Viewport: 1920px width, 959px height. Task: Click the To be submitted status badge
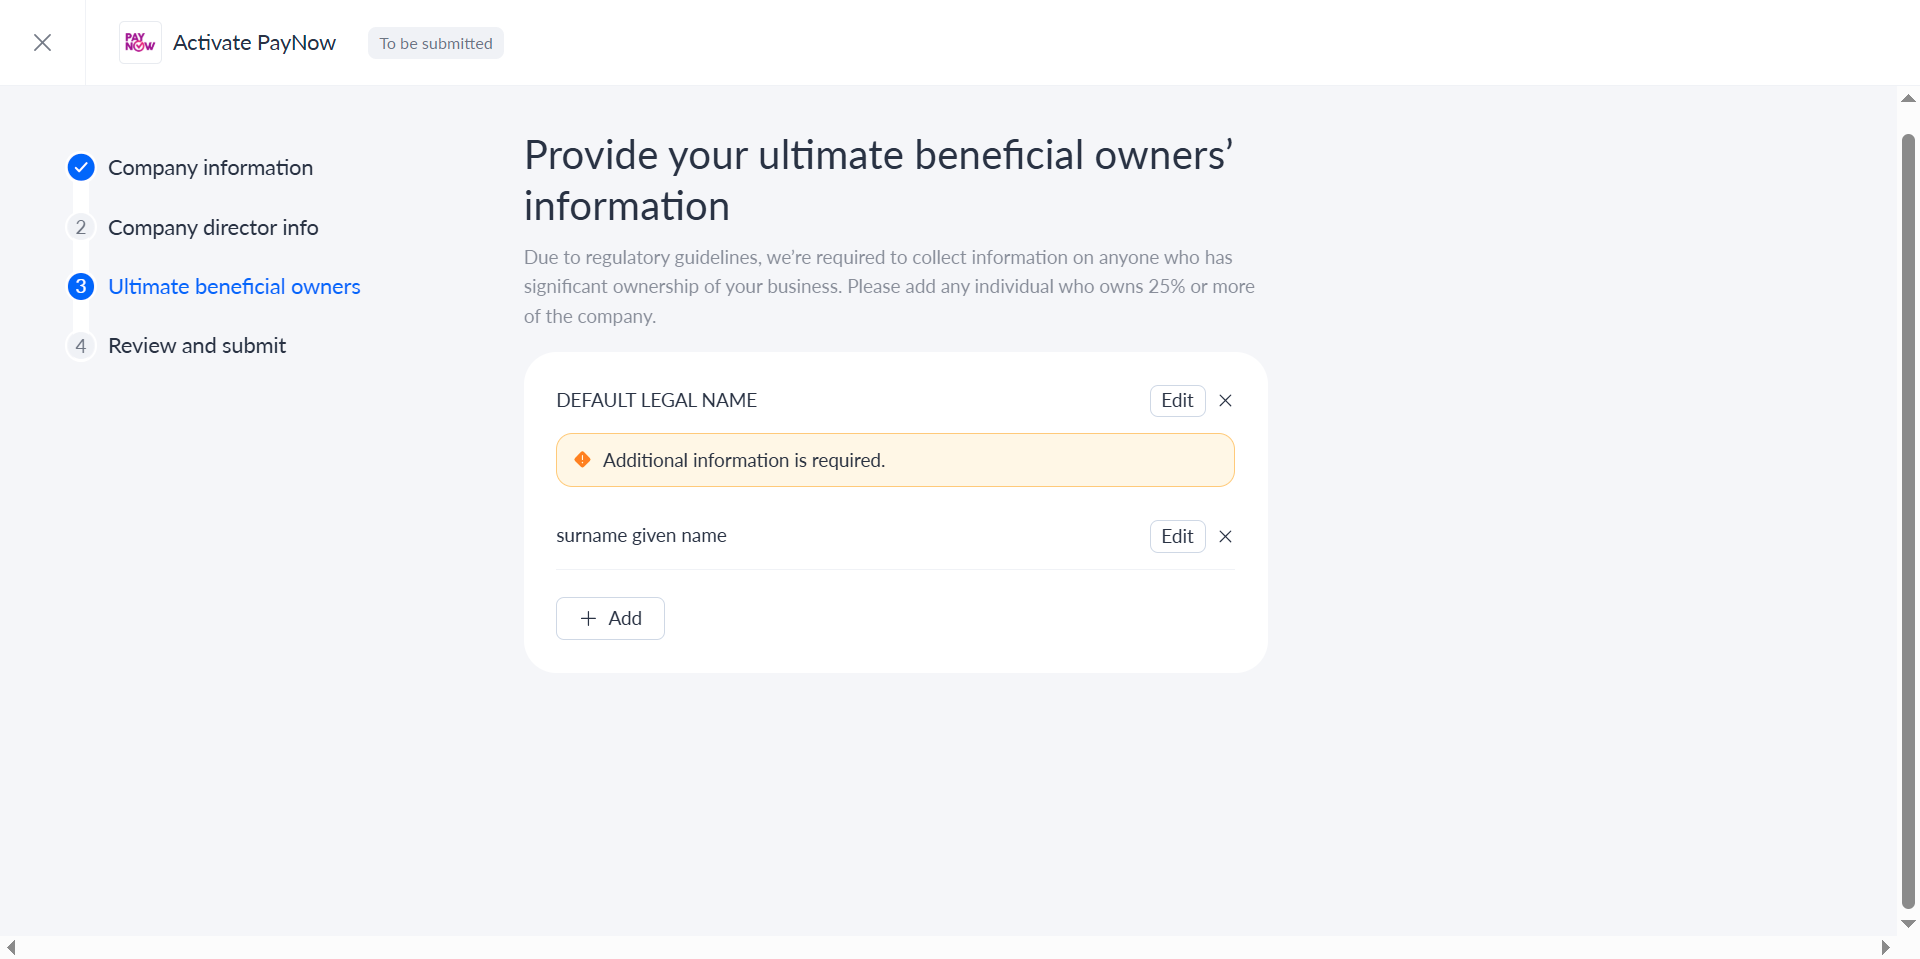pos(436,44)
